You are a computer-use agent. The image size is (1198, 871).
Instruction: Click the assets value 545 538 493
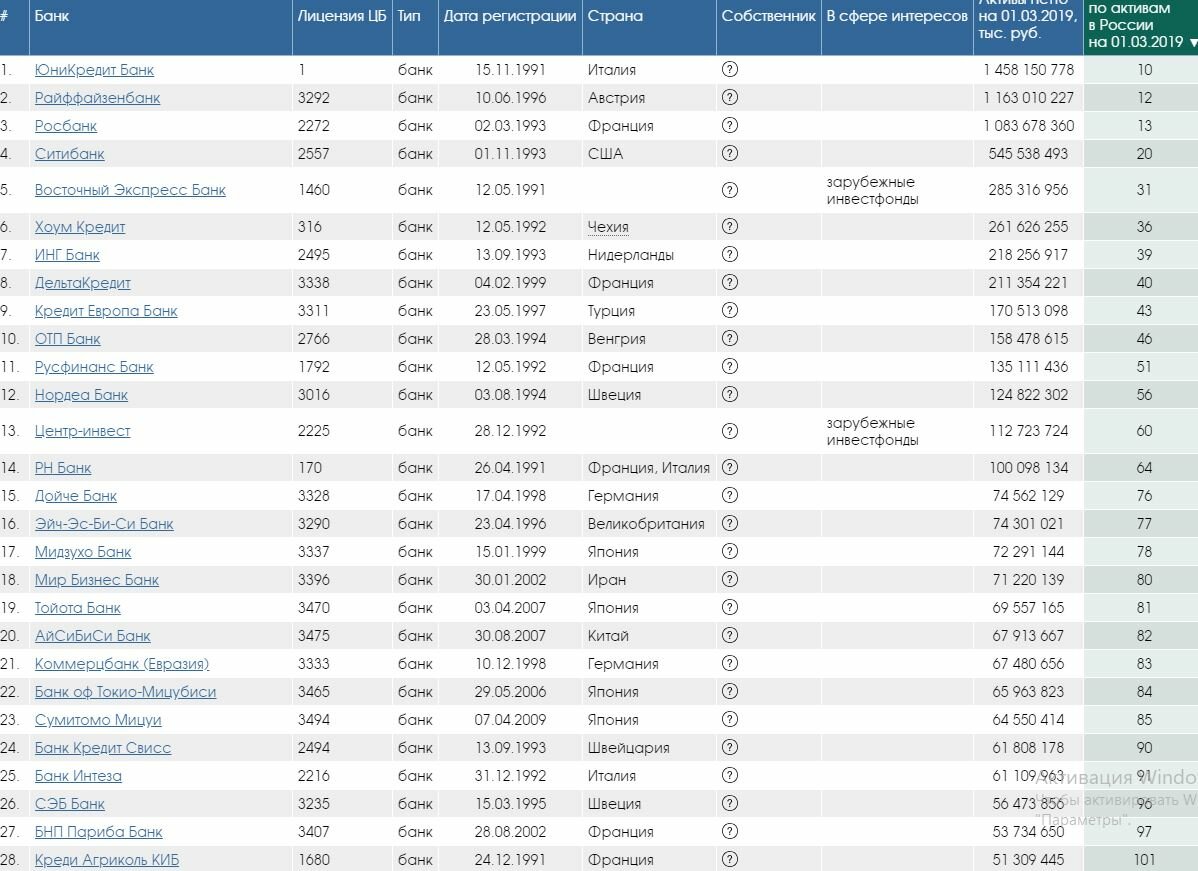click(x=1028, y=154)
